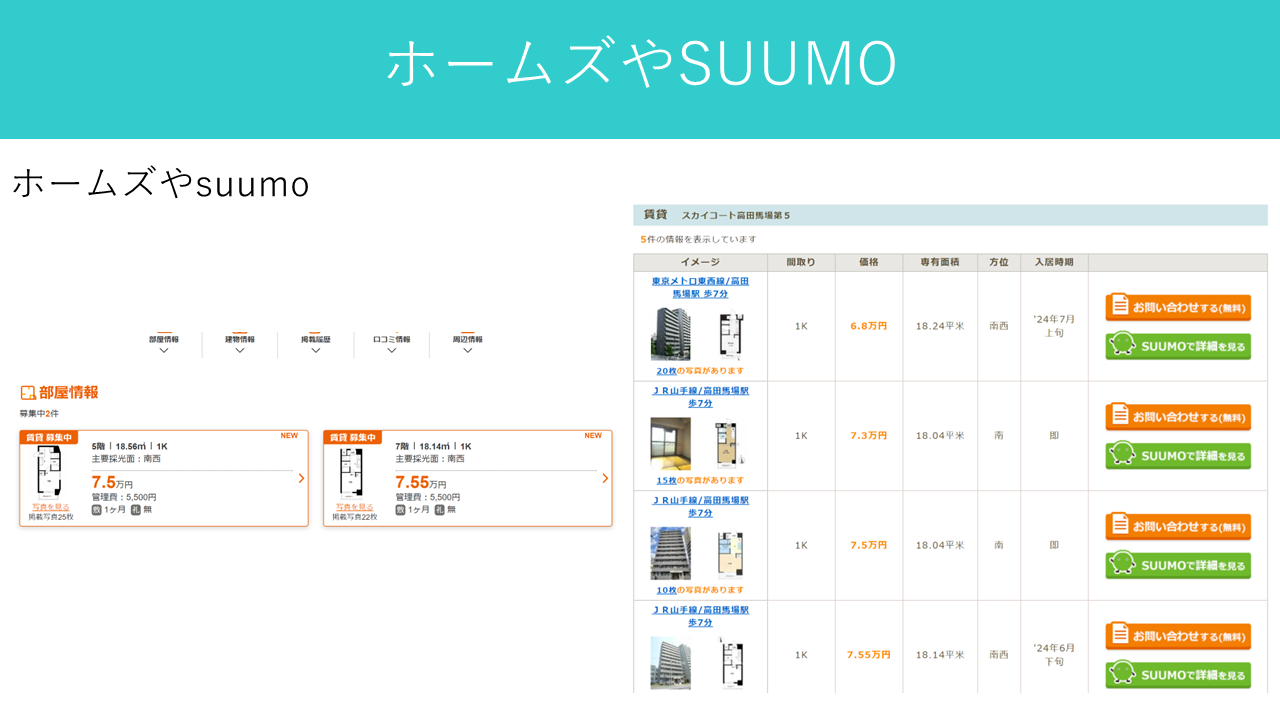Click the 礼 key-money icon on the 5階 card
The height and width of the screenshot is (720, 1280).
(x=135, y=509)
